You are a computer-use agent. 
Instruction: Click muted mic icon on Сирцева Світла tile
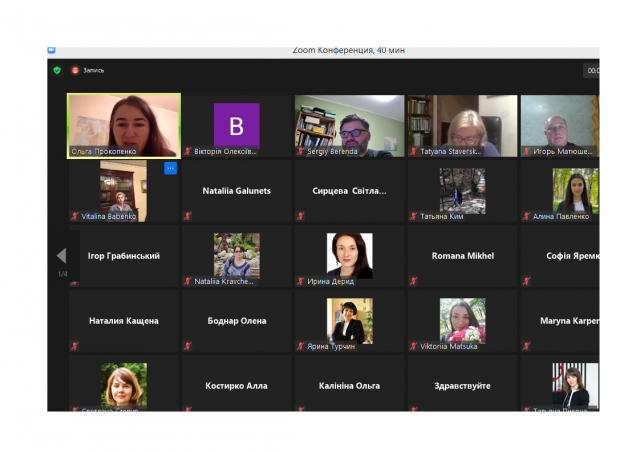tap(301, 216)
